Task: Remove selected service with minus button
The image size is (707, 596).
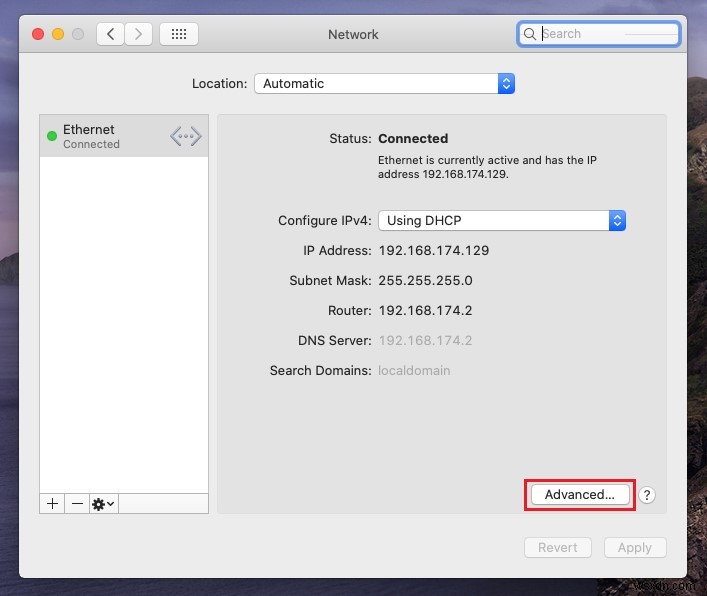Action: click(77, 504)
